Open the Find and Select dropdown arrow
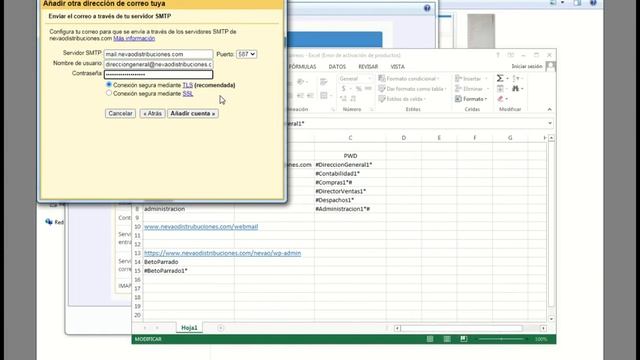Screen dimensions: 640x360 [x=522, y=89]
